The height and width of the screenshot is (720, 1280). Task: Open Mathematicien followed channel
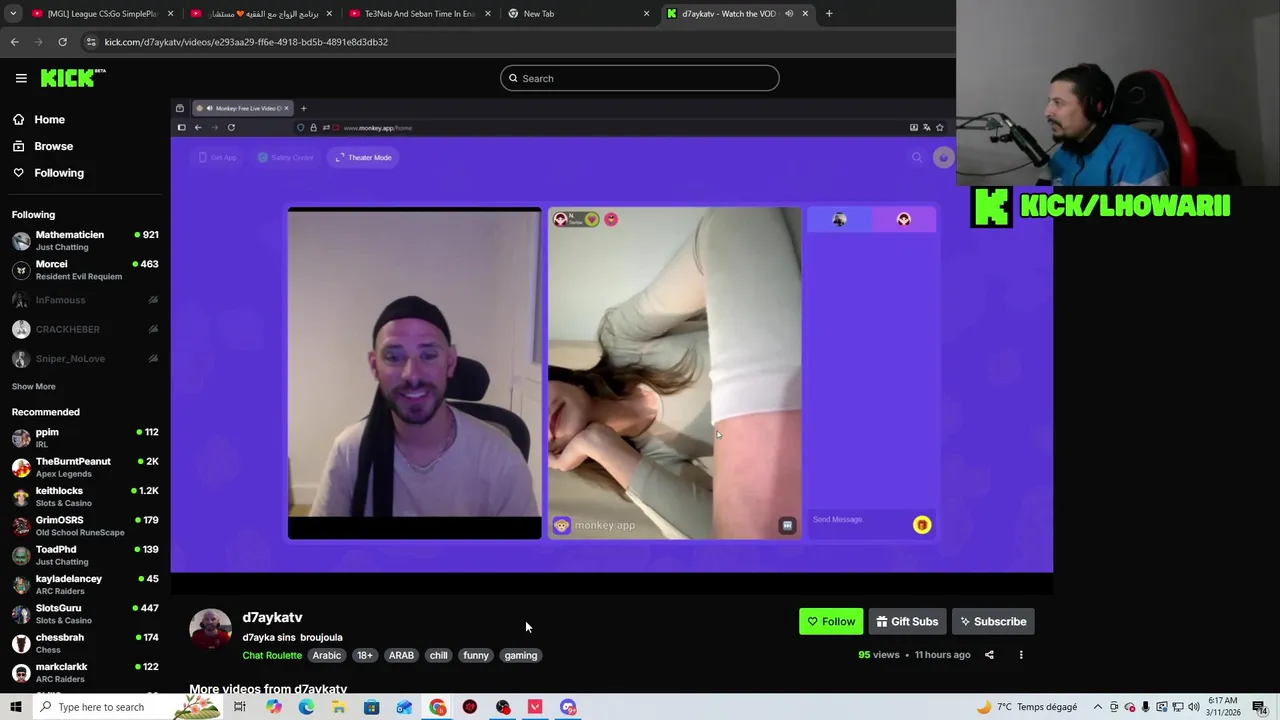click(85, 241)
